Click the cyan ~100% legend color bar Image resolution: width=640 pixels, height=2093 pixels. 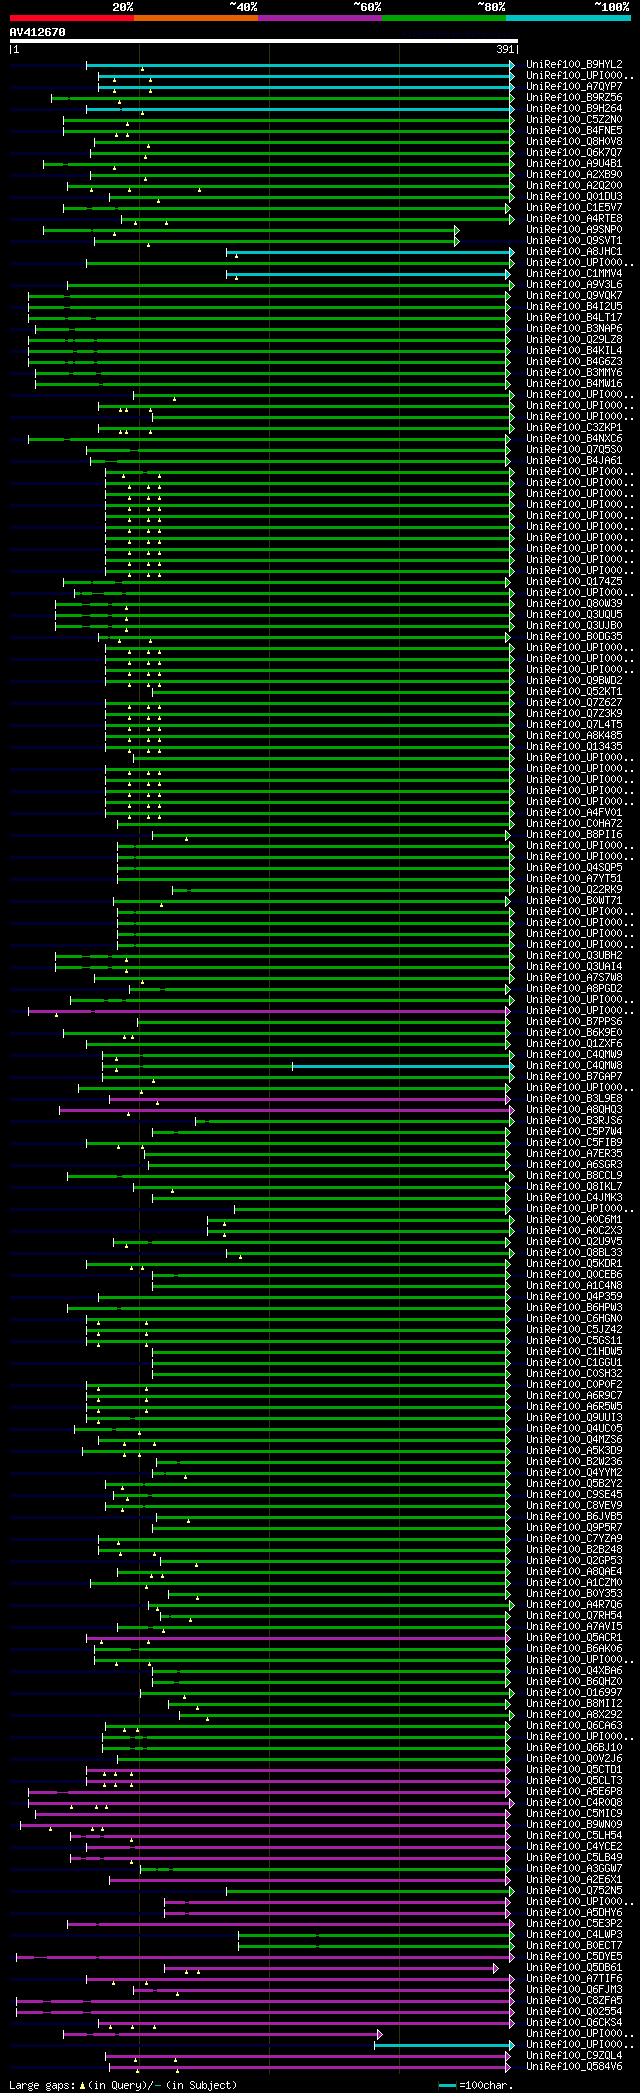point(568,18)
